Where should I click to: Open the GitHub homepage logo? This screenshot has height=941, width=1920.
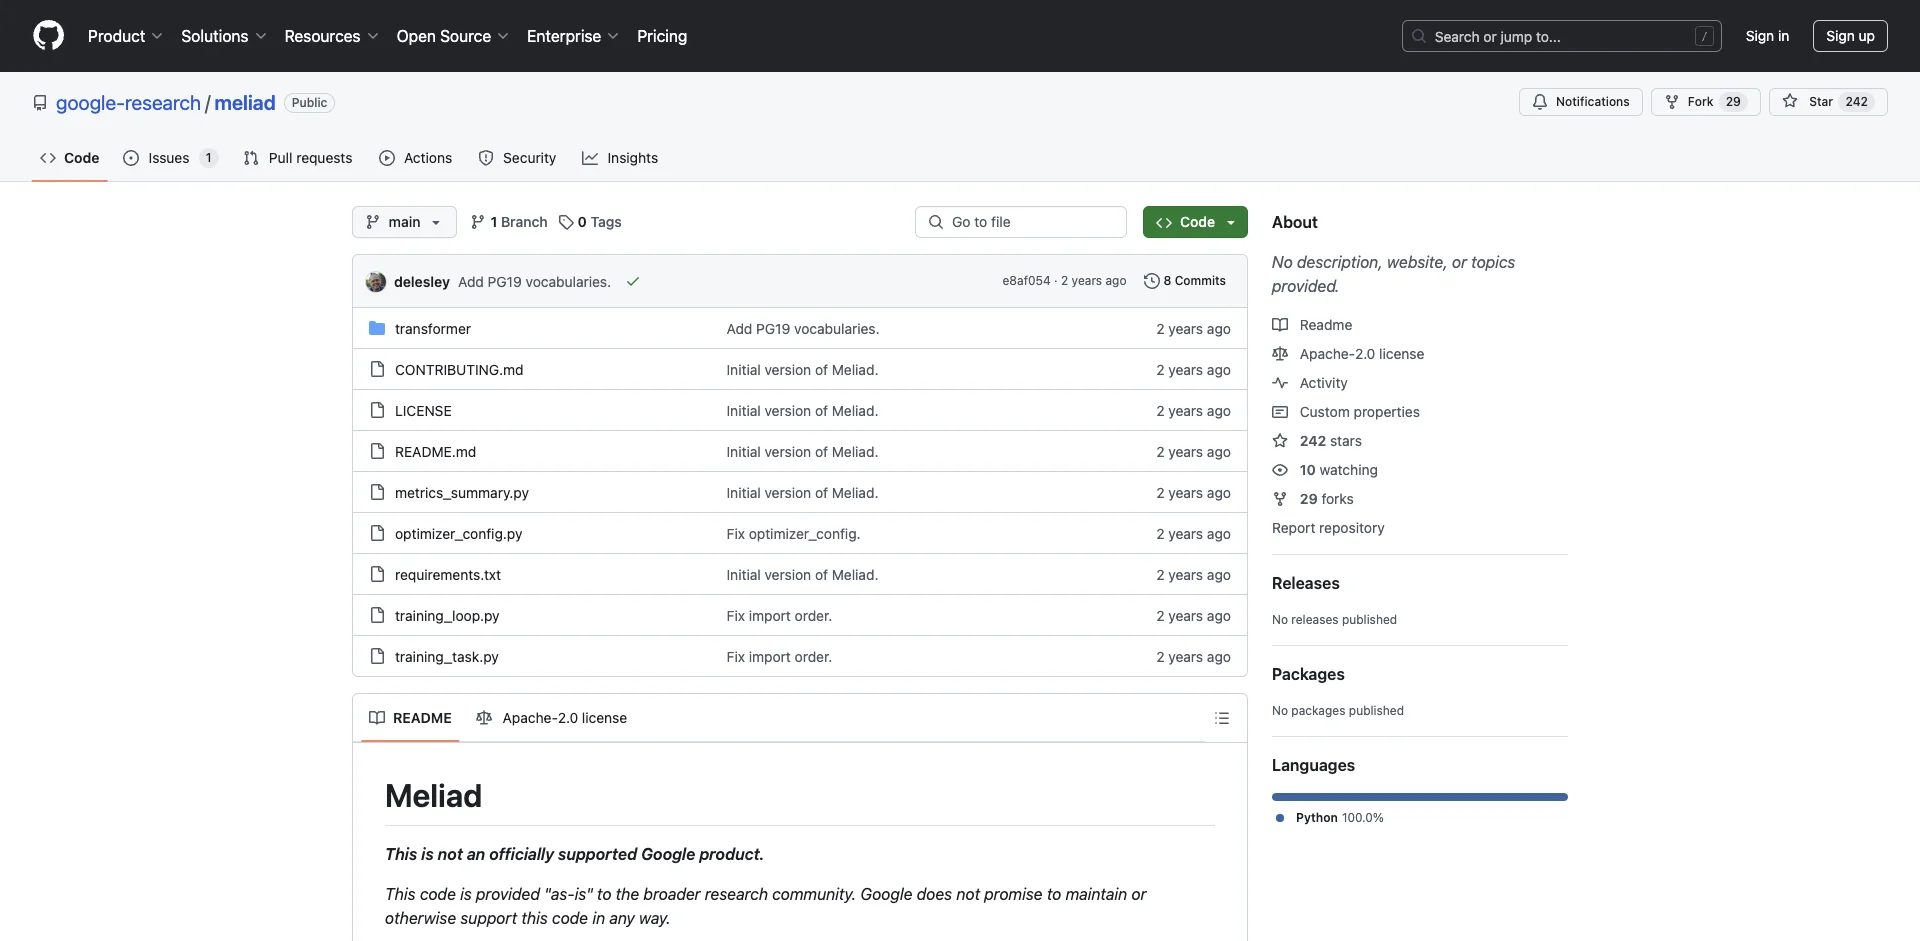tap(48, 36)
